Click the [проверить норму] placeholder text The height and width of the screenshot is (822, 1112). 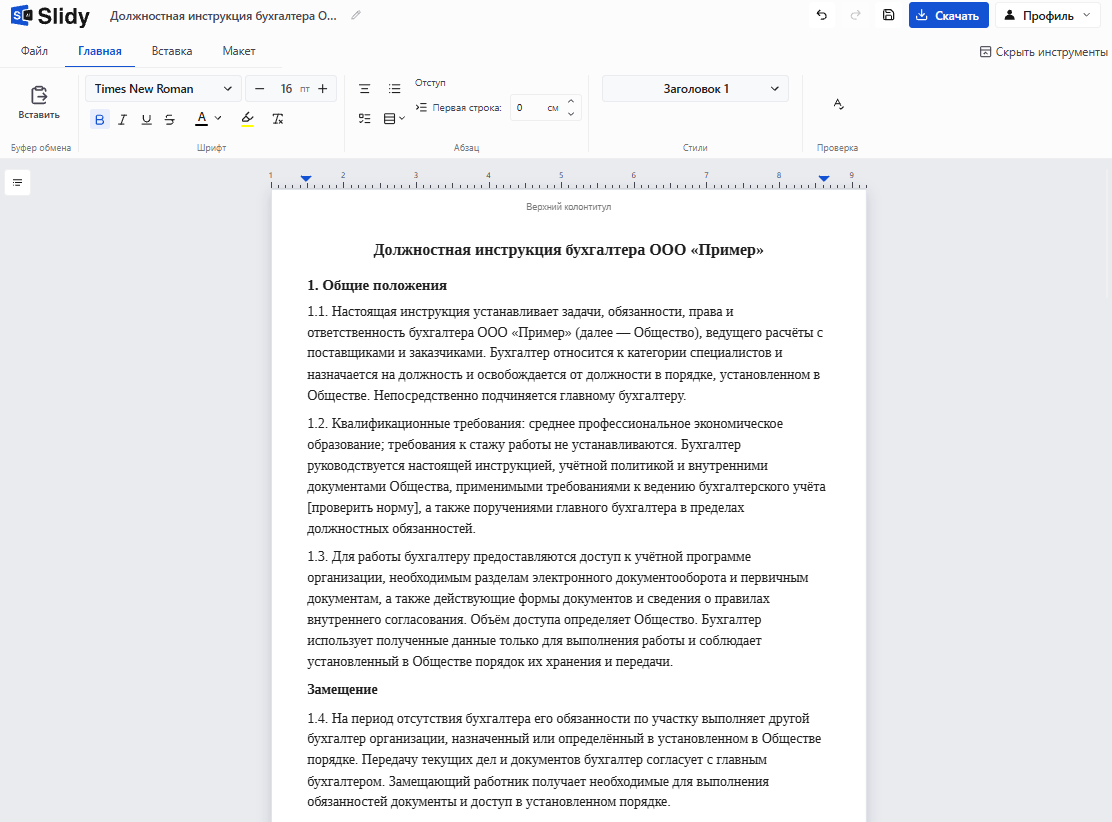[x=365, y=508]
